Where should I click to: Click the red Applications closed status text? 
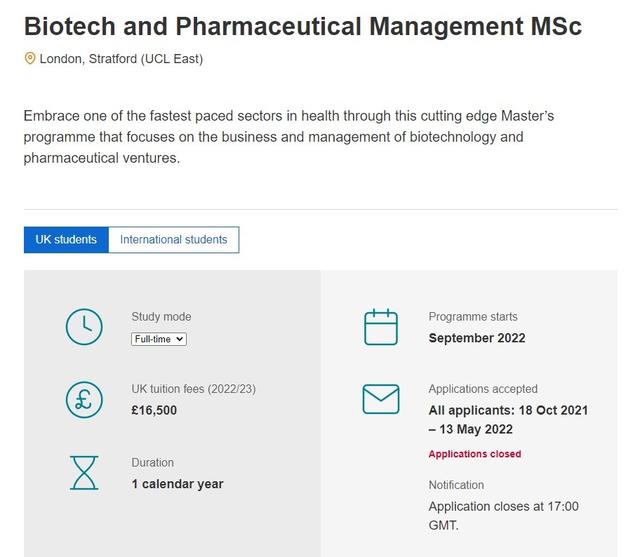[475, 454]
